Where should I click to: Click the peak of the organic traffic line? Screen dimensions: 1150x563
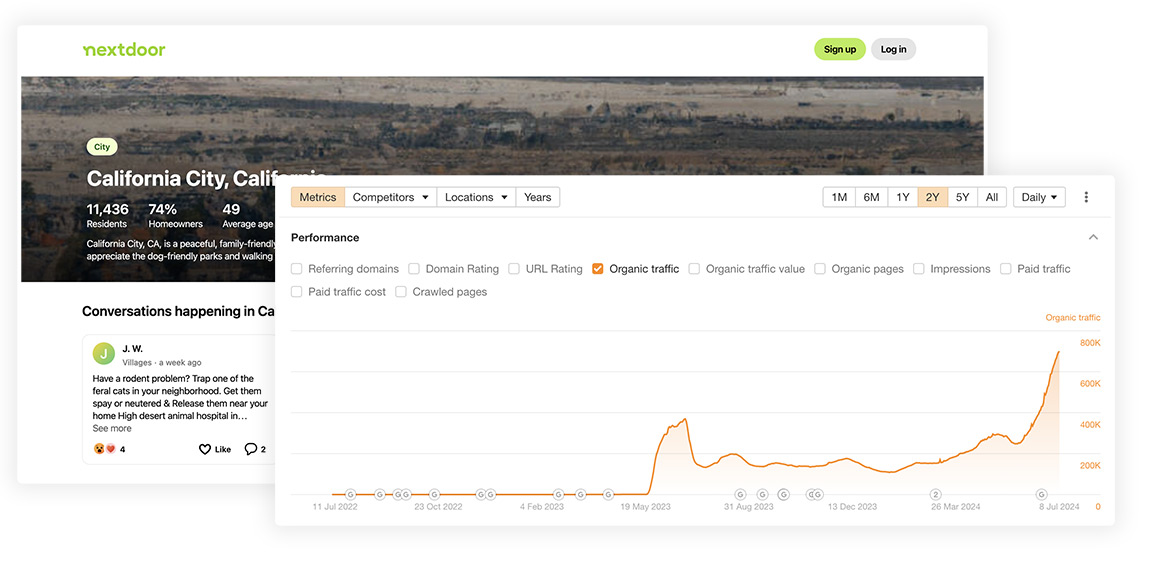(1058, 352)
